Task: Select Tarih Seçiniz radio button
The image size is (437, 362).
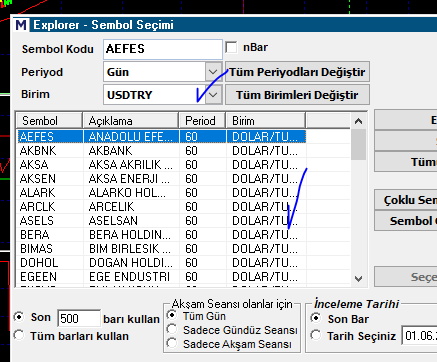Action: (x=316, y=335)
